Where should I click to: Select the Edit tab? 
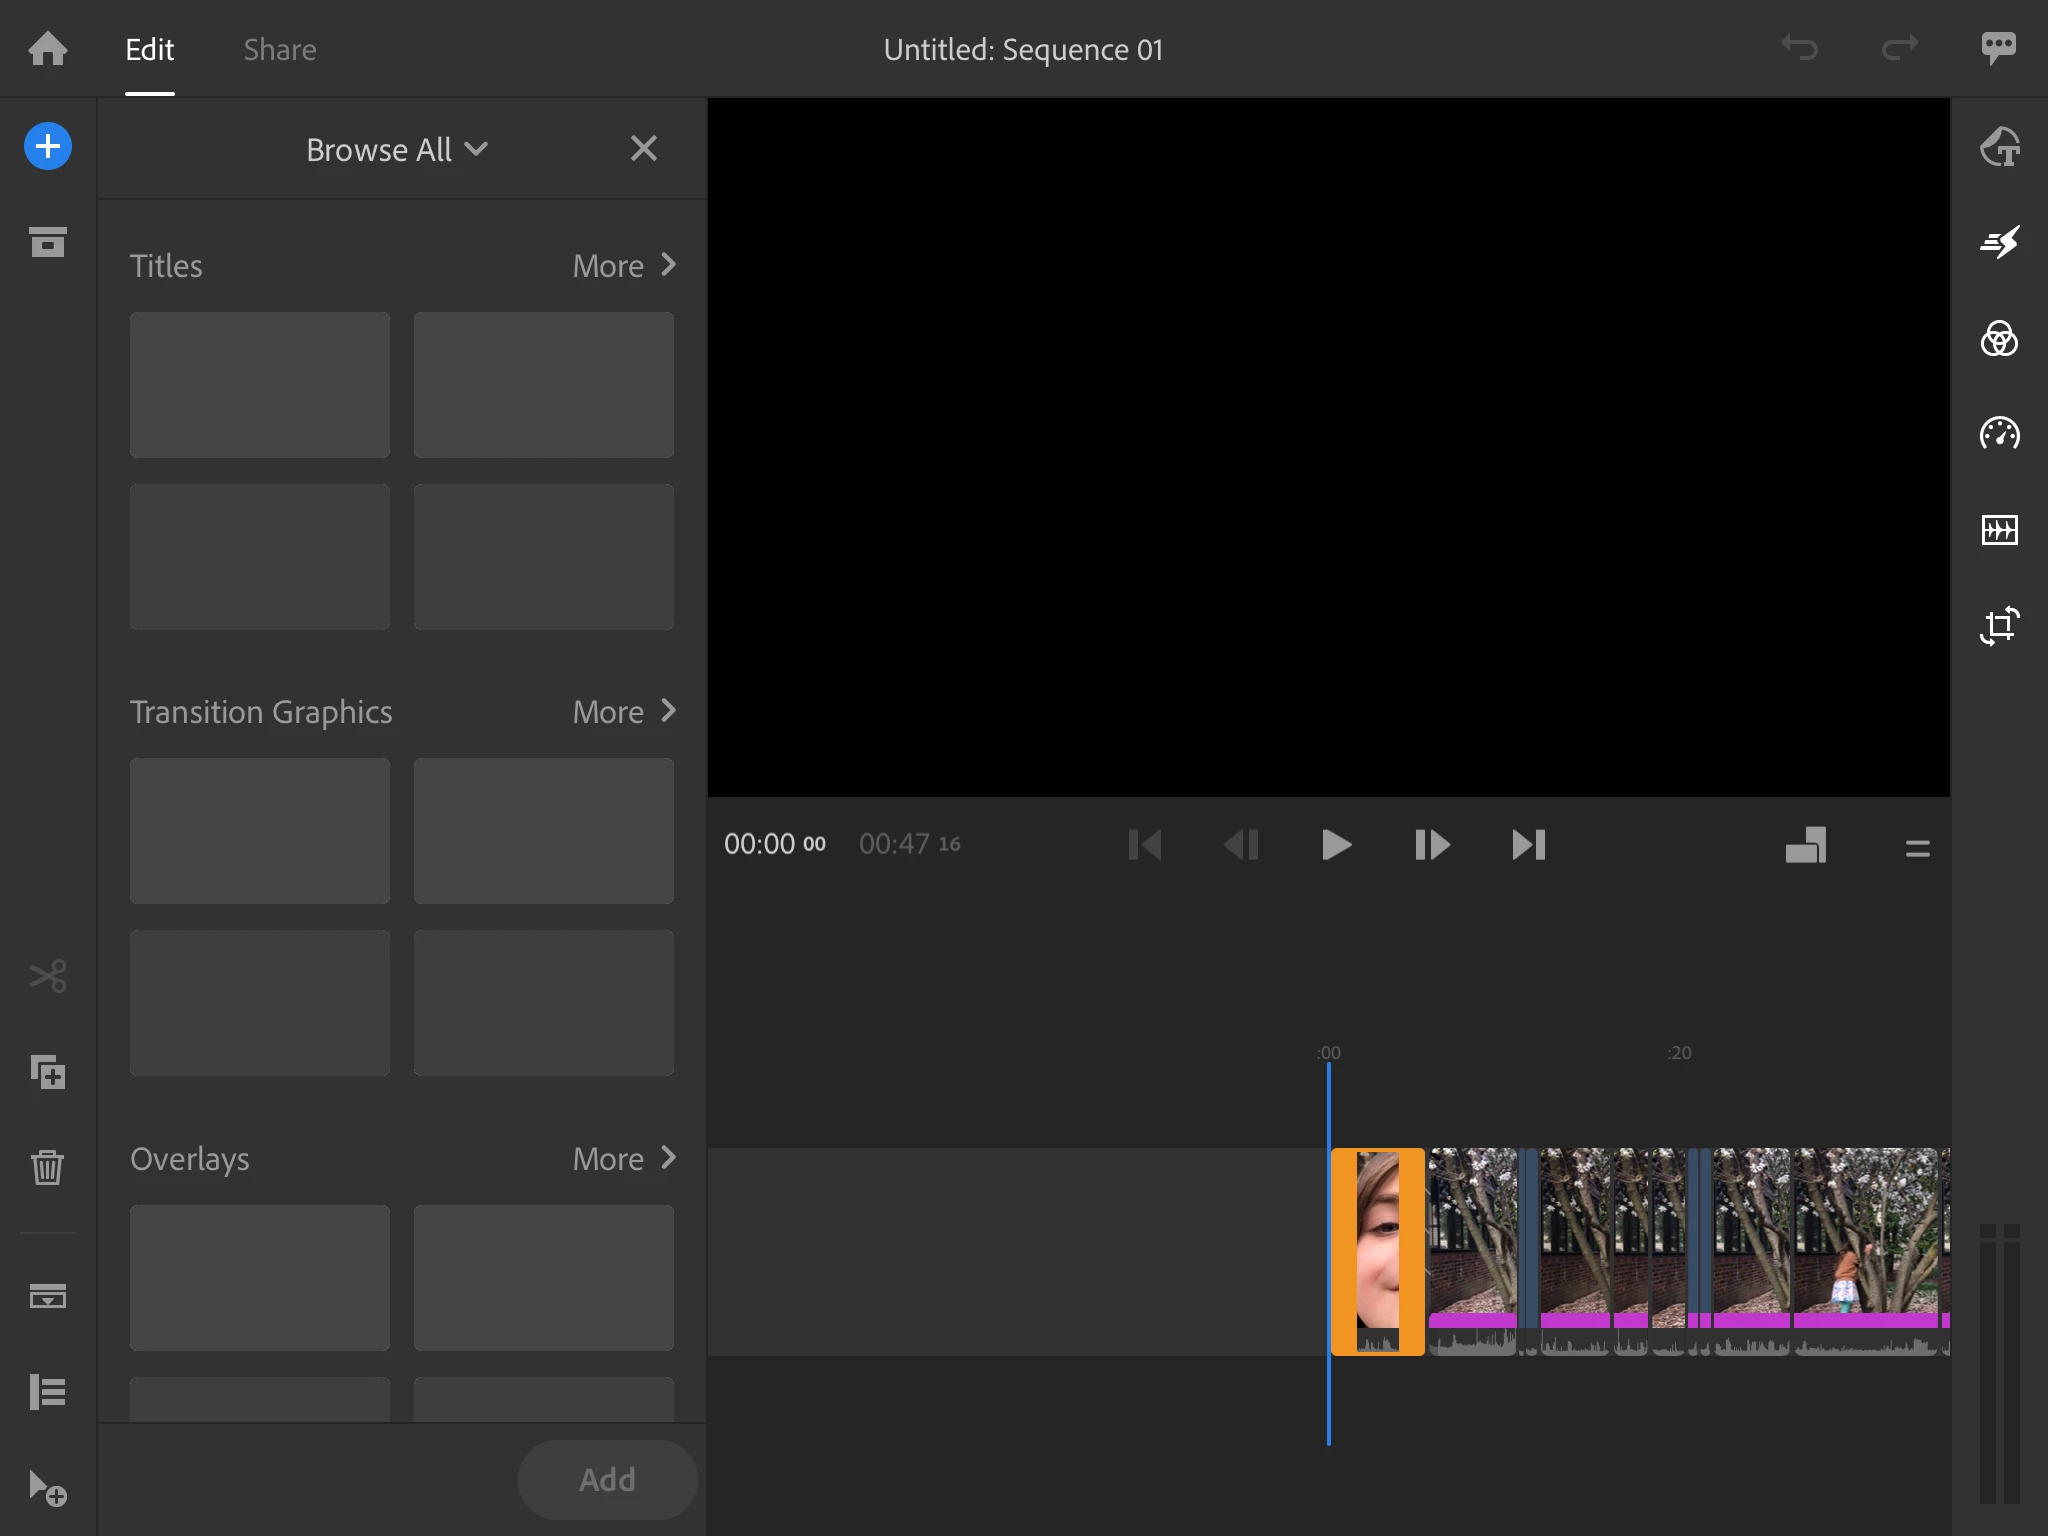click(x=150, y=50)
